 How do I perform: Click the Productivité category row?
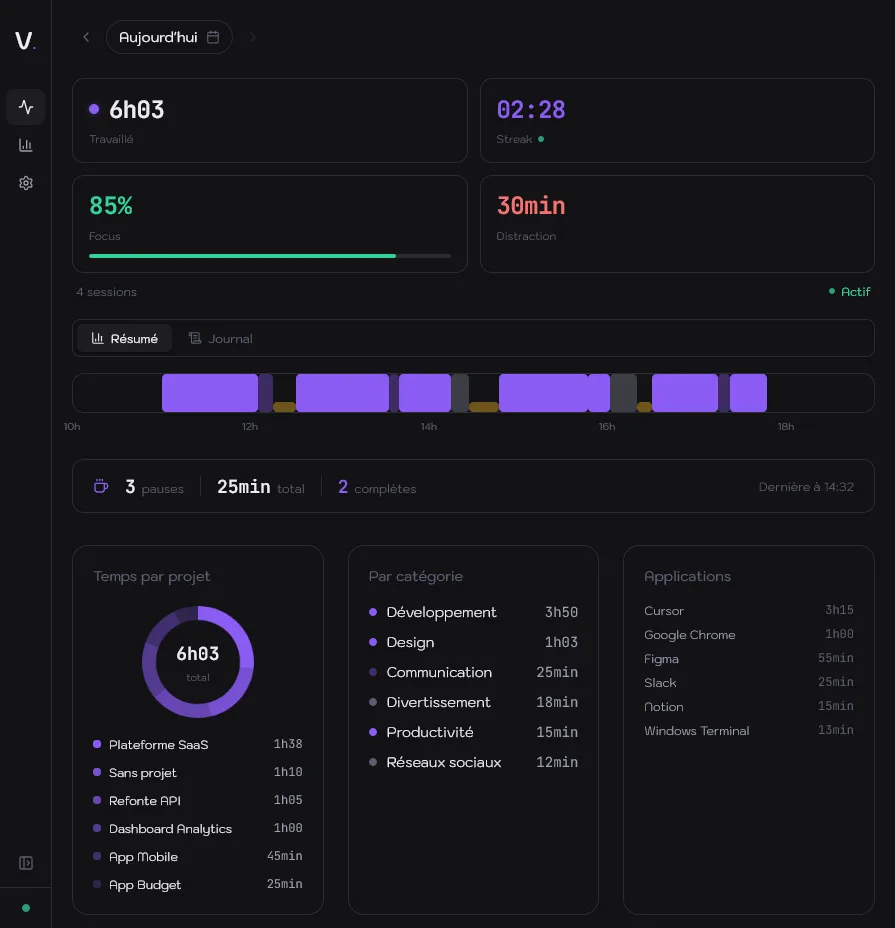pyautogui.click(x=474, y=732)
